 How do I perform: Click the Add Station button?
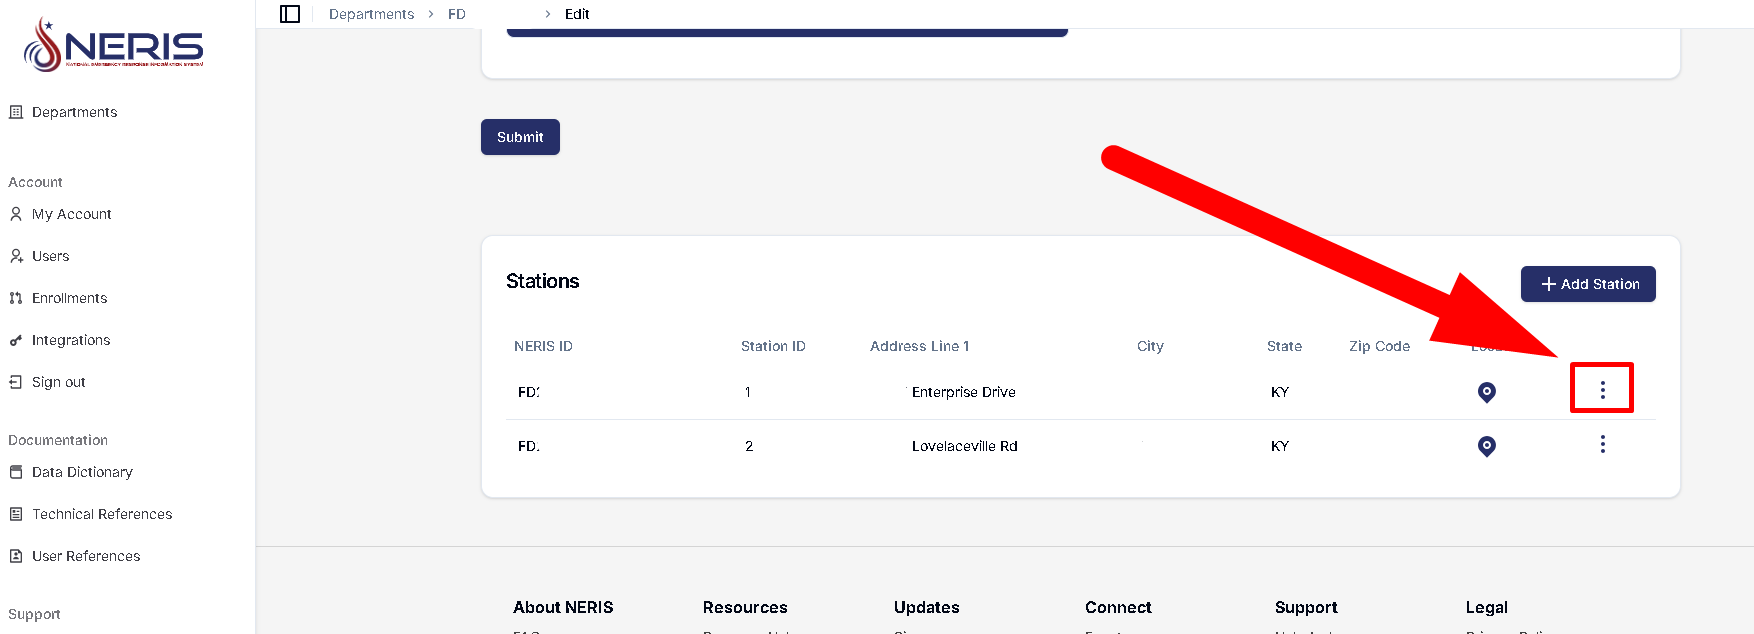tap(1588, 284)
